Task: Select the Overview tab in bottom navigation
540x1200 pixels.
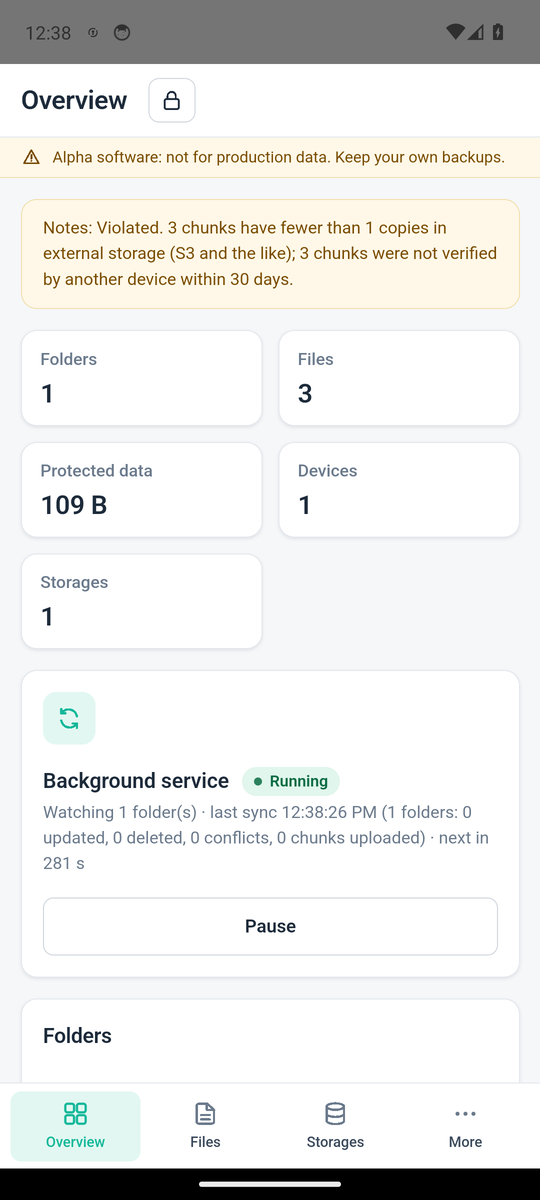Action: pyautogui.click(x=75, y=1126)
